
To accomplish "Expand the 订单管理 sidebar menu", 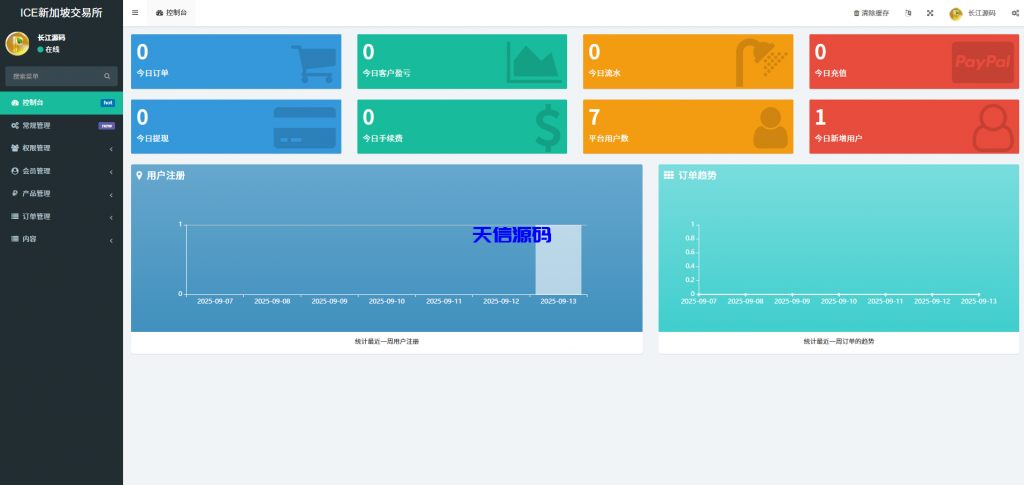I will pyautogui.click(x=60, y=216).
